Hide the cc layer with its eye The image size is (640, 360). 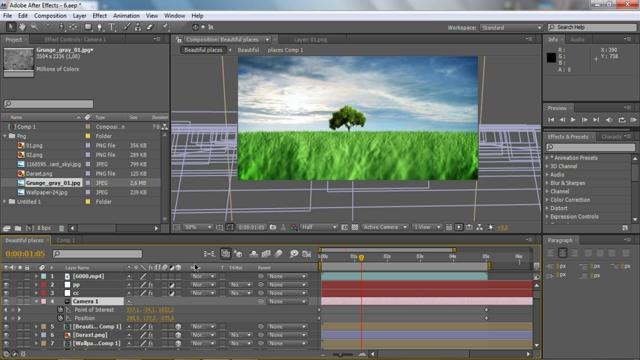point(6,293)
